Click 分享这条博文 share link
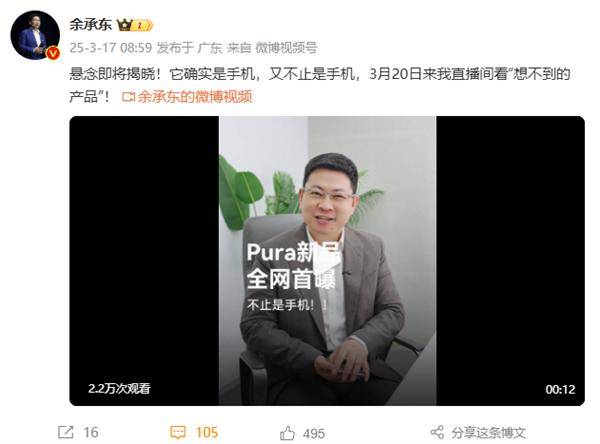600x444 pixels. 488,433
